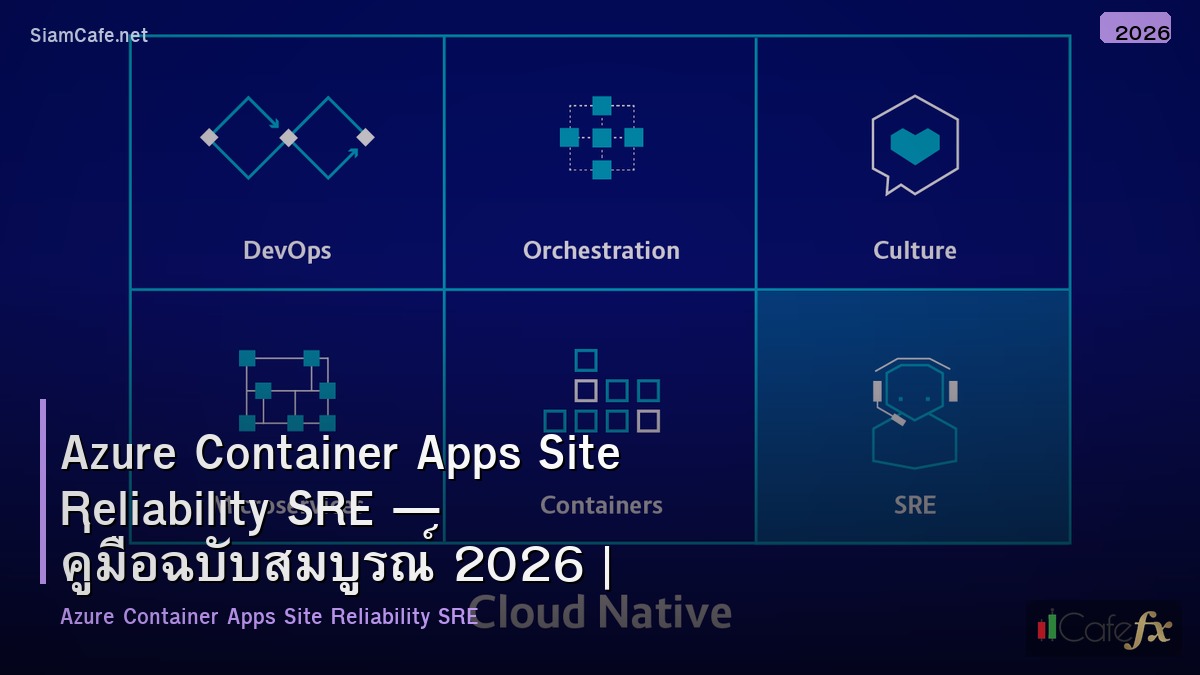Click the Azure Container Apps subtitle link

(x=270, y=616)
